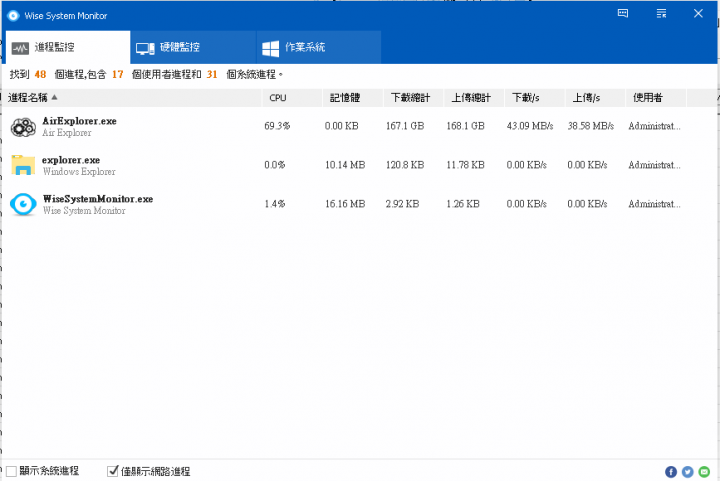Image resolution: width=720 pixels, height=481 pixels.
Task: Sort processes by 上傳/s column
Action: [x=595, y=98]
